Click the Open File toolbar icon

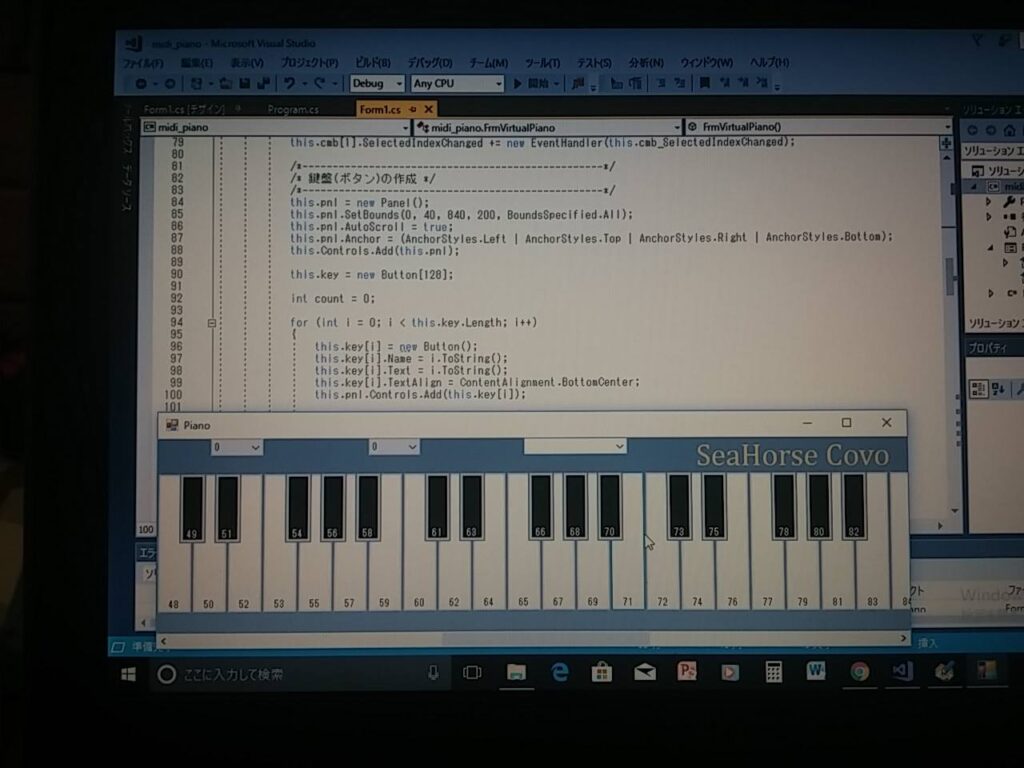tap(226, 84)
